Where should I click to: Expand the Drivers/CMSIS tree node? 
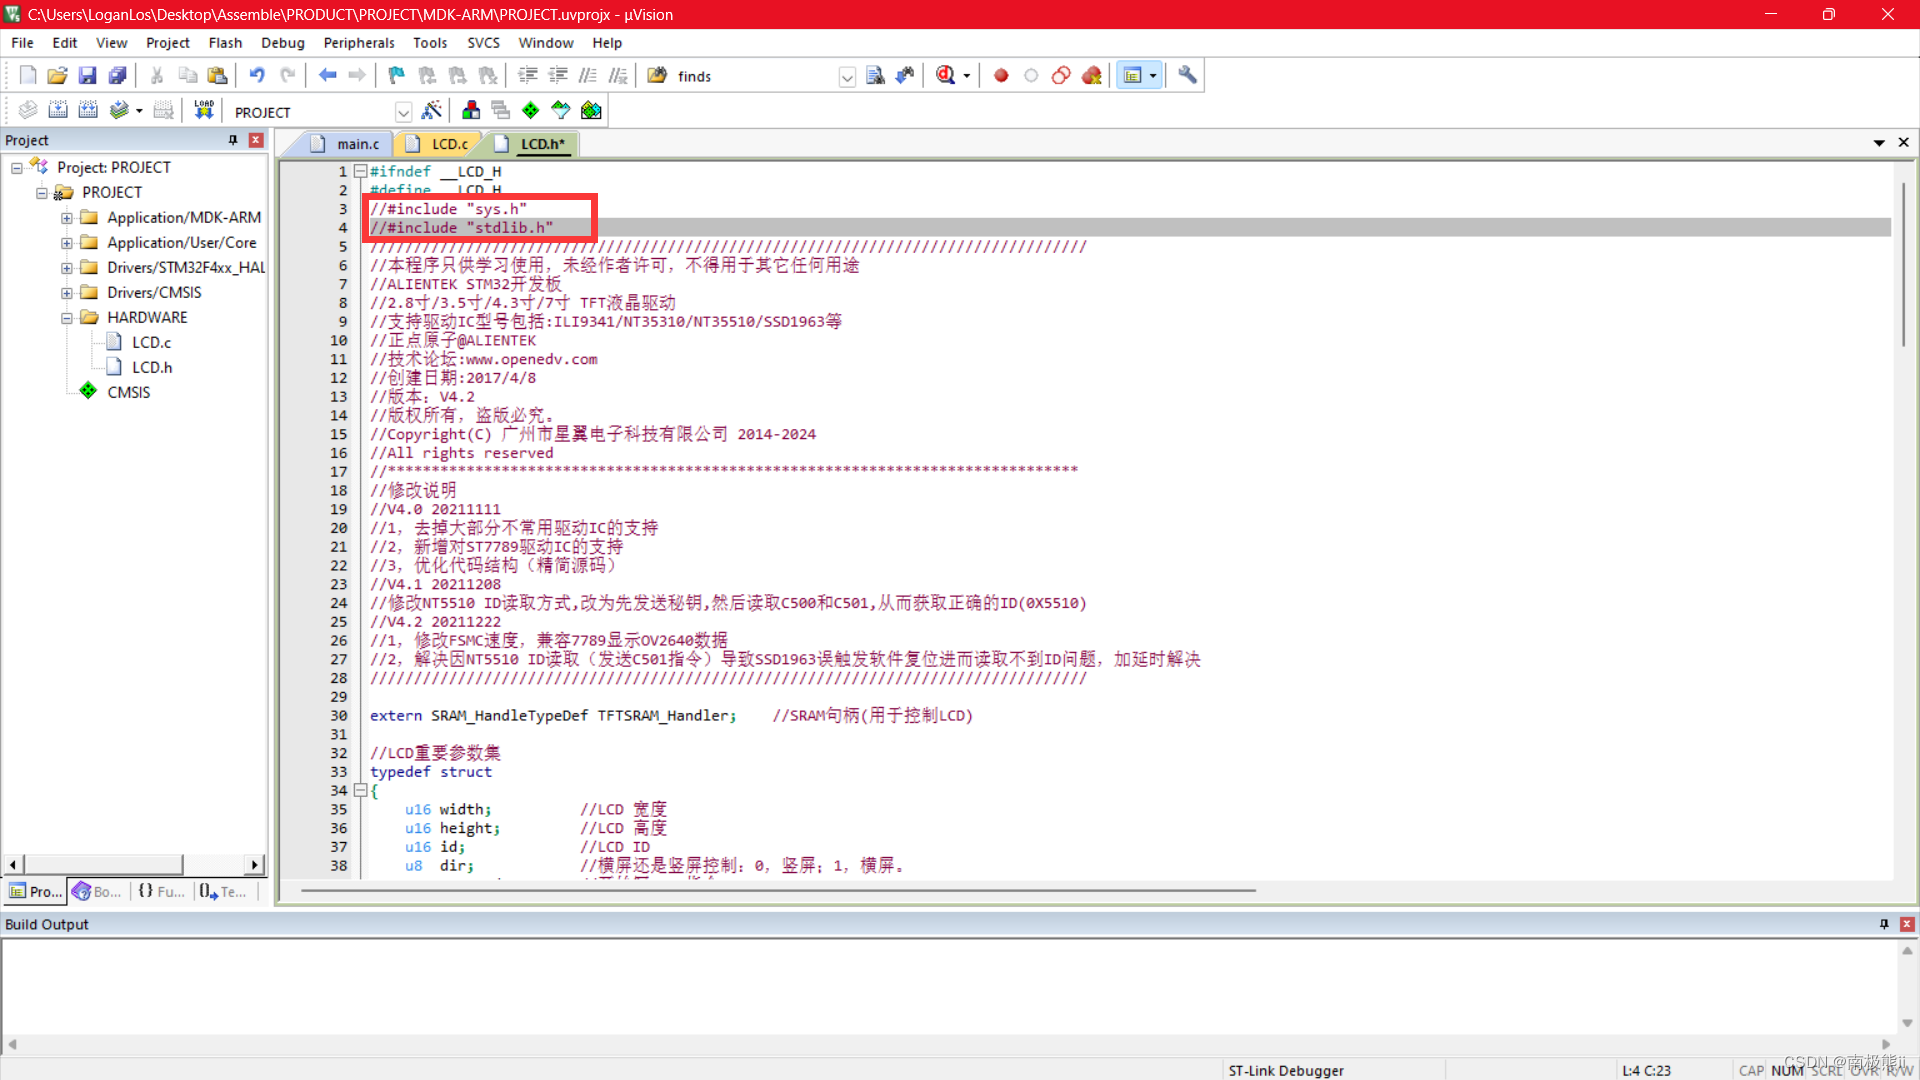click(66, 292)
